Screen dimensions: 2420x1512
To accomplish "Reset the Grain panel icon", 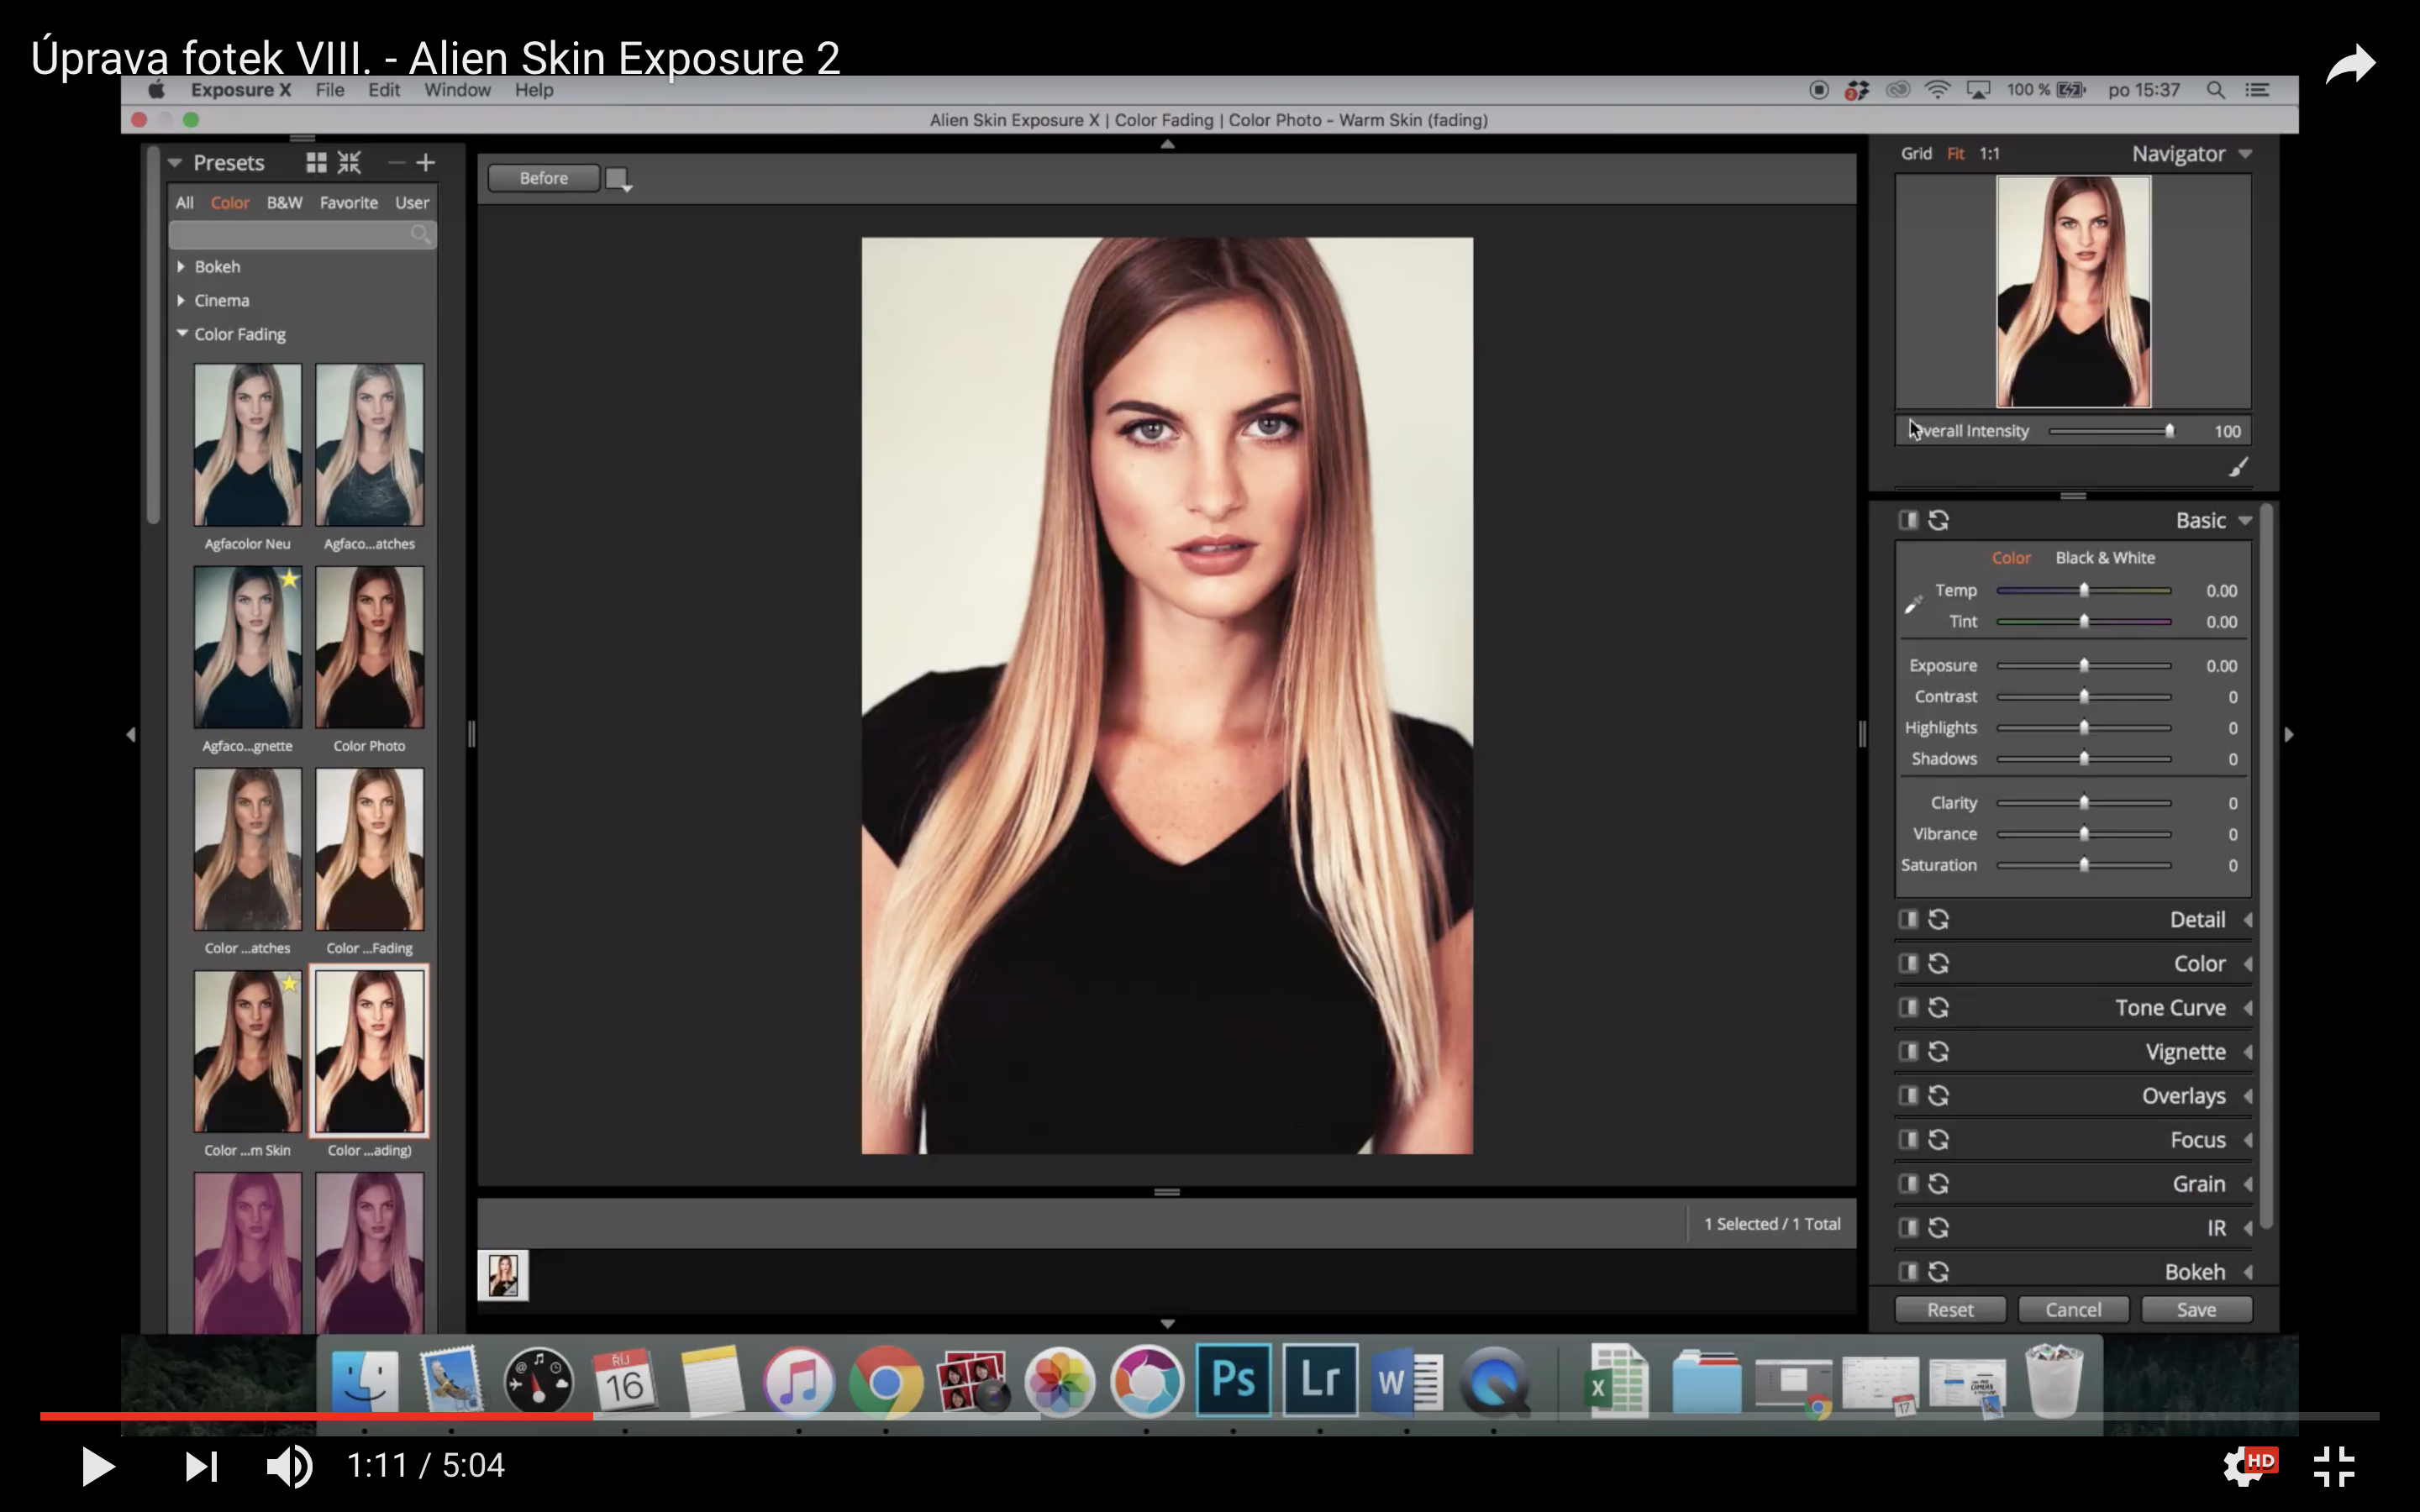I will point(1938,1183).
